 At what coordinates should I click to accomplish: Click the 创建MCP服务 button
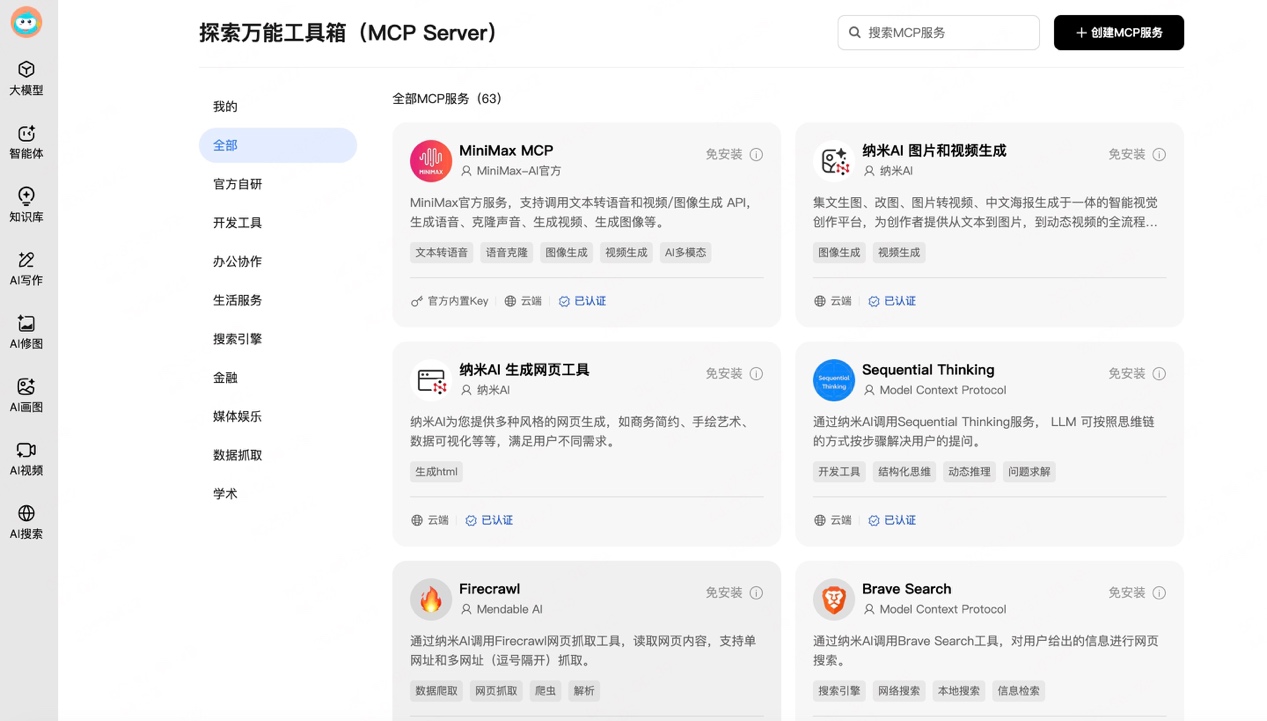pos(1118,33)
